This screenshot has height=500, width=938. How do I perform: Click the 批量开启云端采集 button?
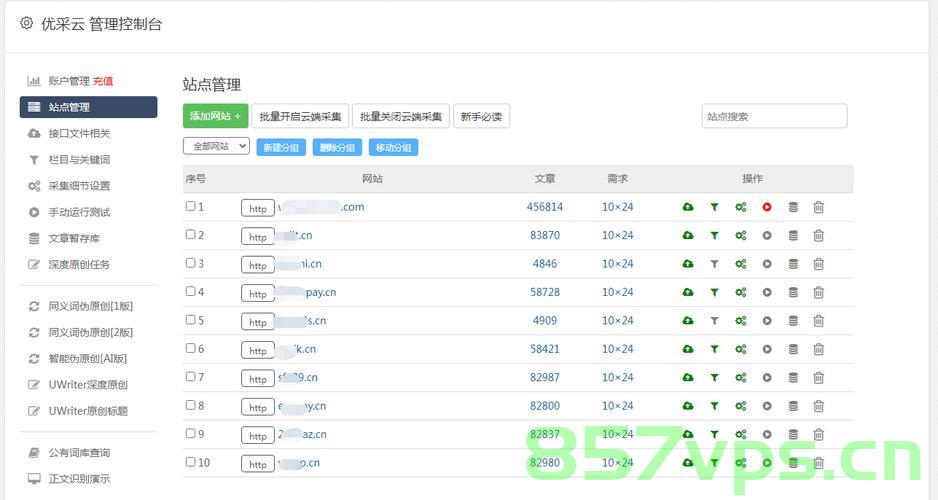pyautogui.click(x=300, y=116)
